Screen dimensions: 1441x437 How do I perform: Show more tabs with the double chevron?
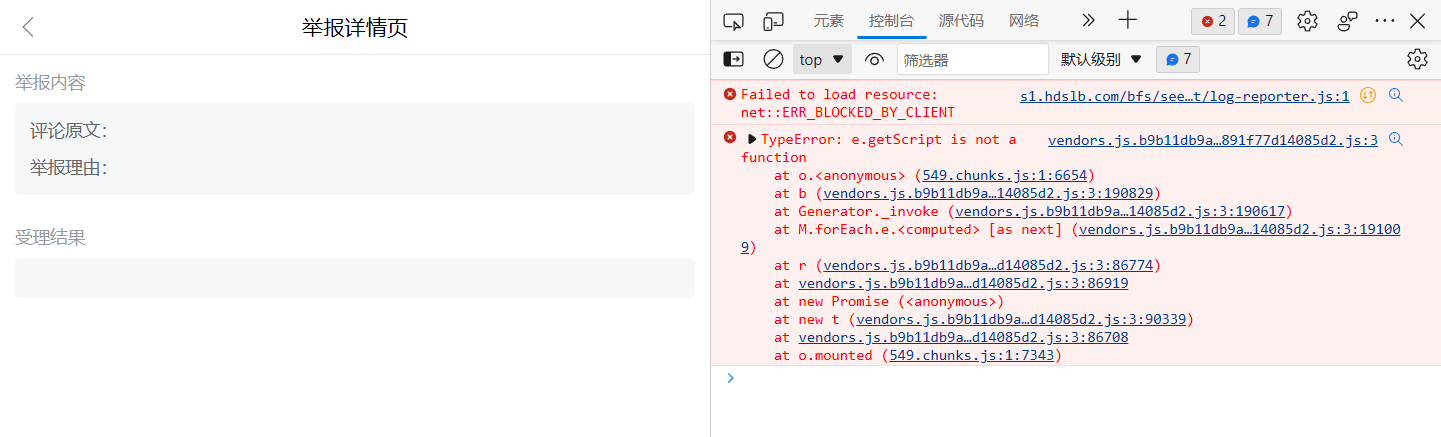(1088, 20)
